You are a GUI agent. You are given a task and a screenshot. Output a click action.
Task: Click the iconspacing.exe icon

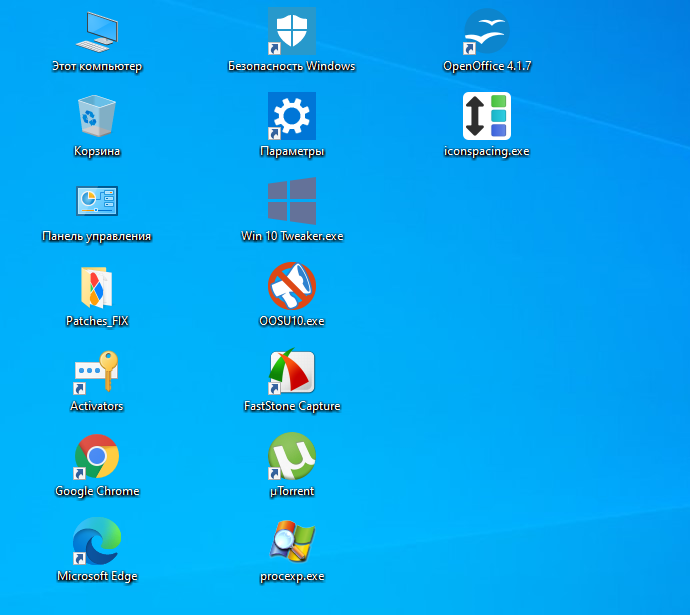click(487, 116)
